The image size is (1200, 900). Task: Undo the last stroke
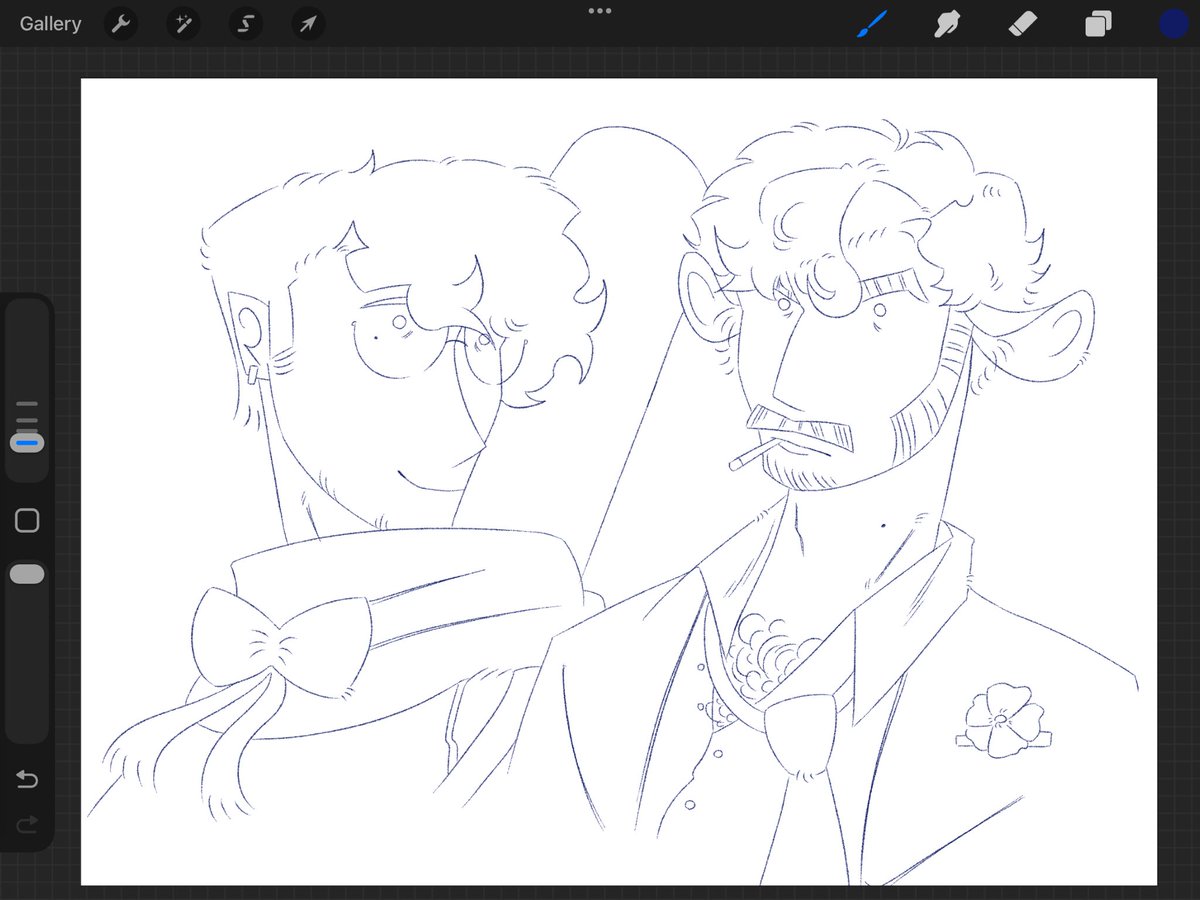coord(27,779)
